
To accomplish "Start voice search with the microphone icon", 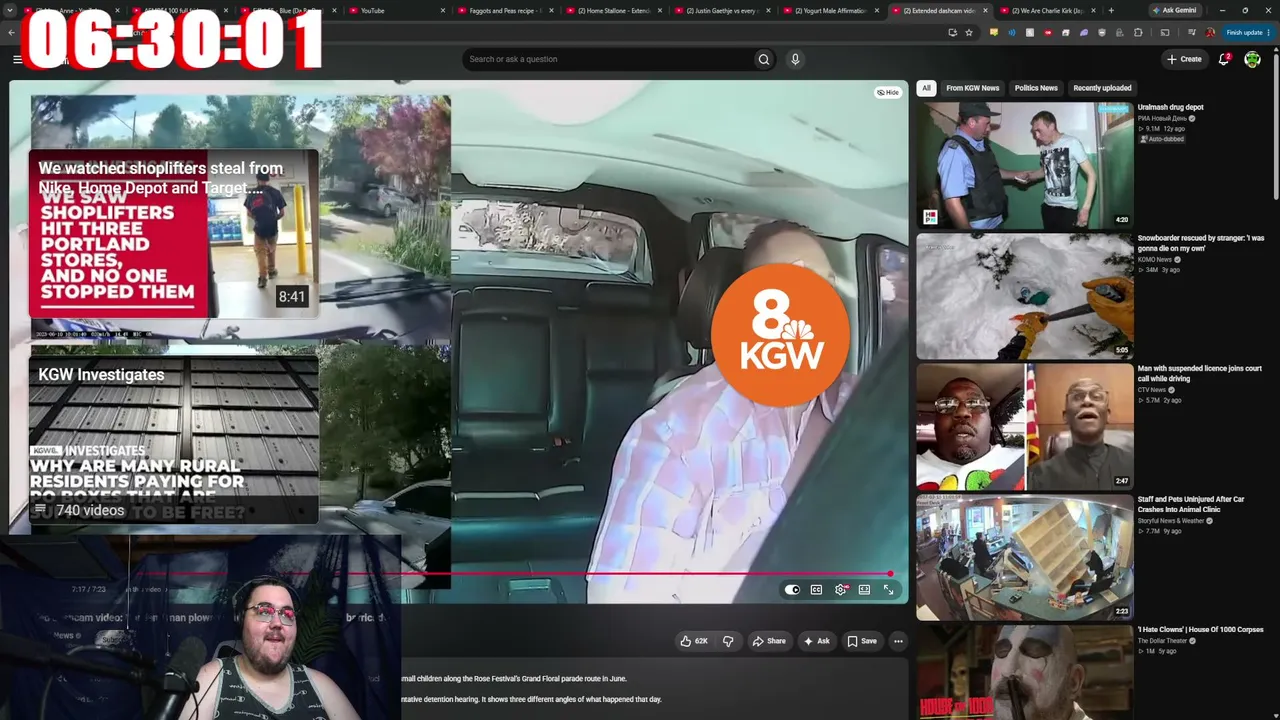I will tap(795, 59).
